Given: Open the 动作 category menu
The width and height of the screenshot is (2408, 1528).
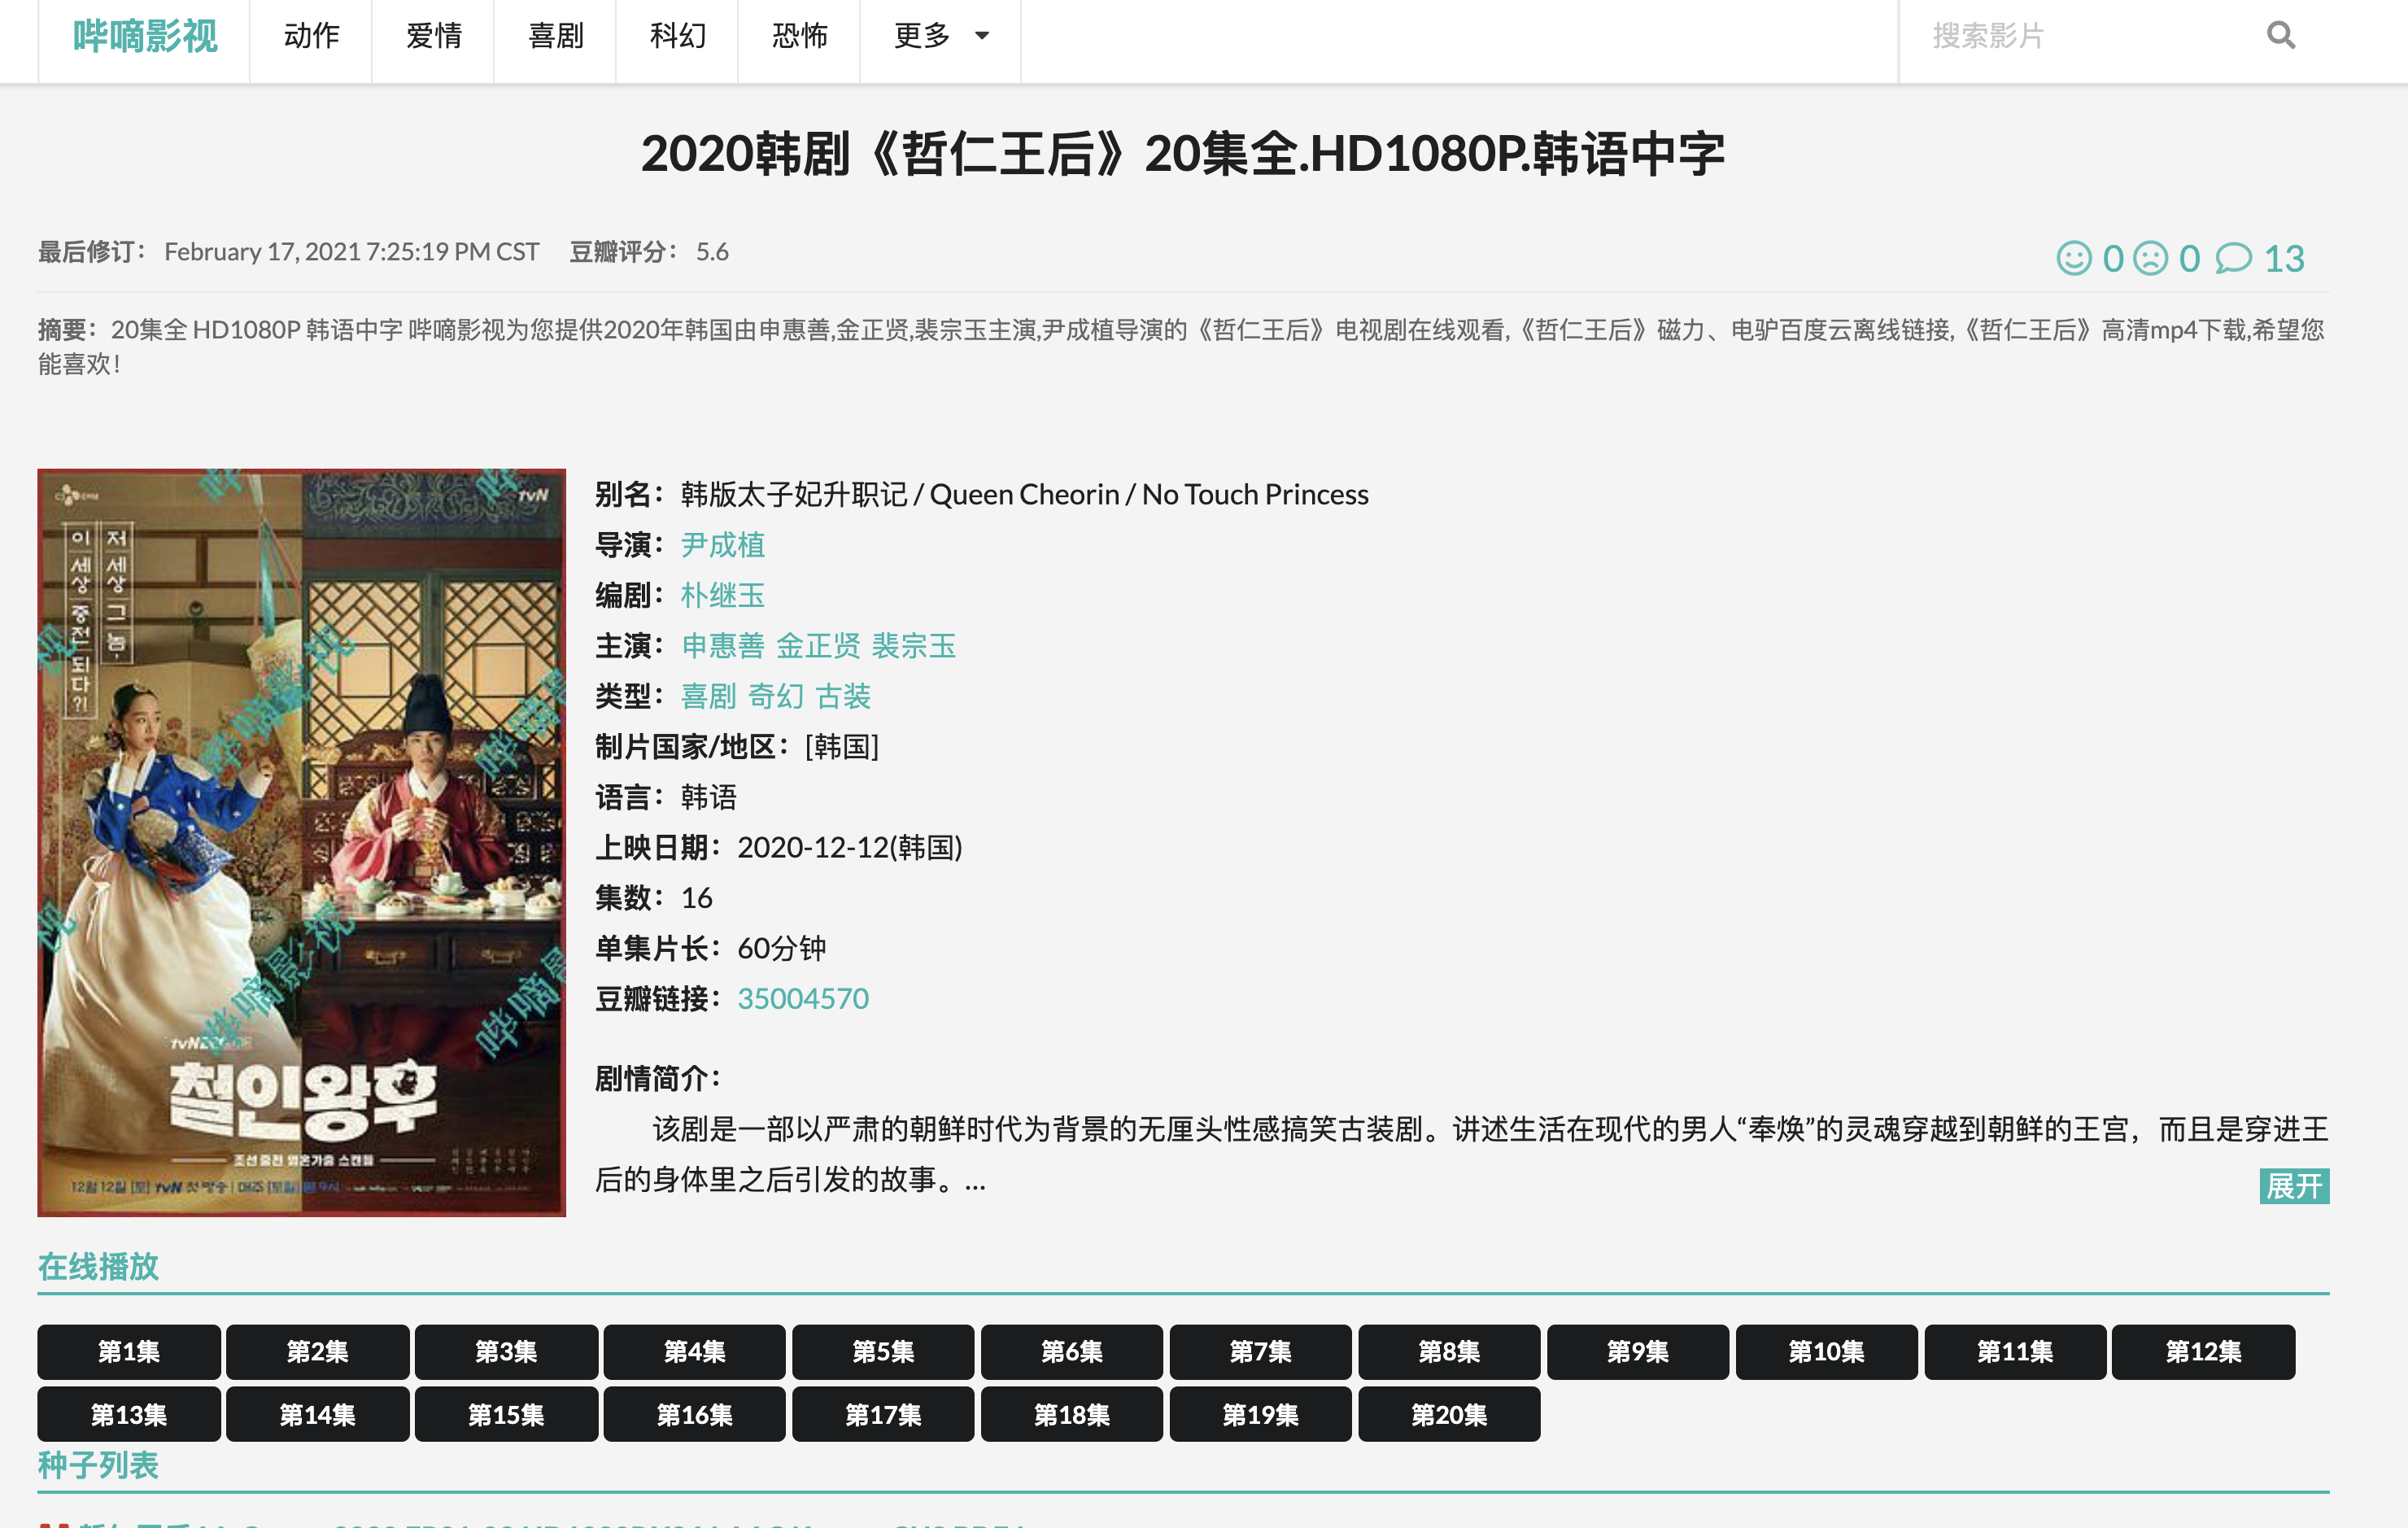Looking at the screenshot, I should point(311,36).
